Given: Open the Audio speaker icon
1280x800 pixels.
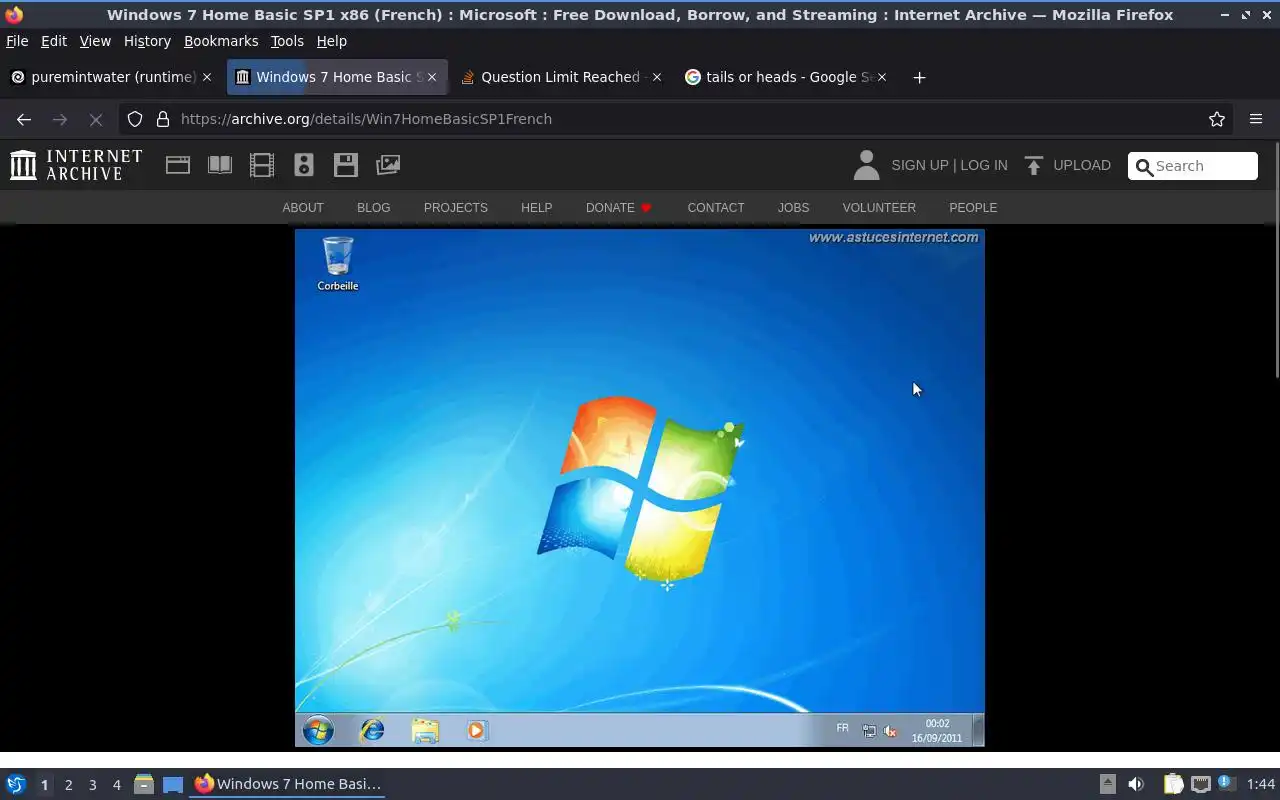Looking at the screenshot, I should tap(304, 165).
